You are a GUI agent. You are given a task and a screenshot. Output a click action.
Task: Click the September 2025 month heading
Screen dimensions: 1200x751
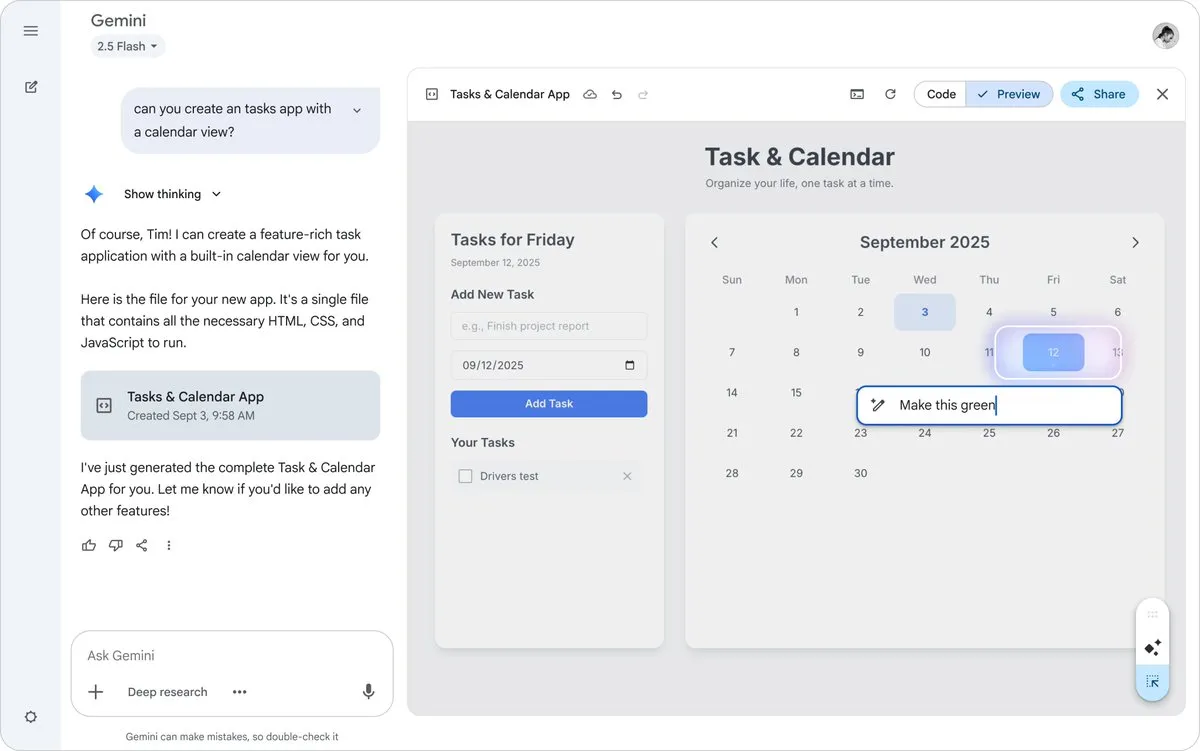click(x=925, y=242)
